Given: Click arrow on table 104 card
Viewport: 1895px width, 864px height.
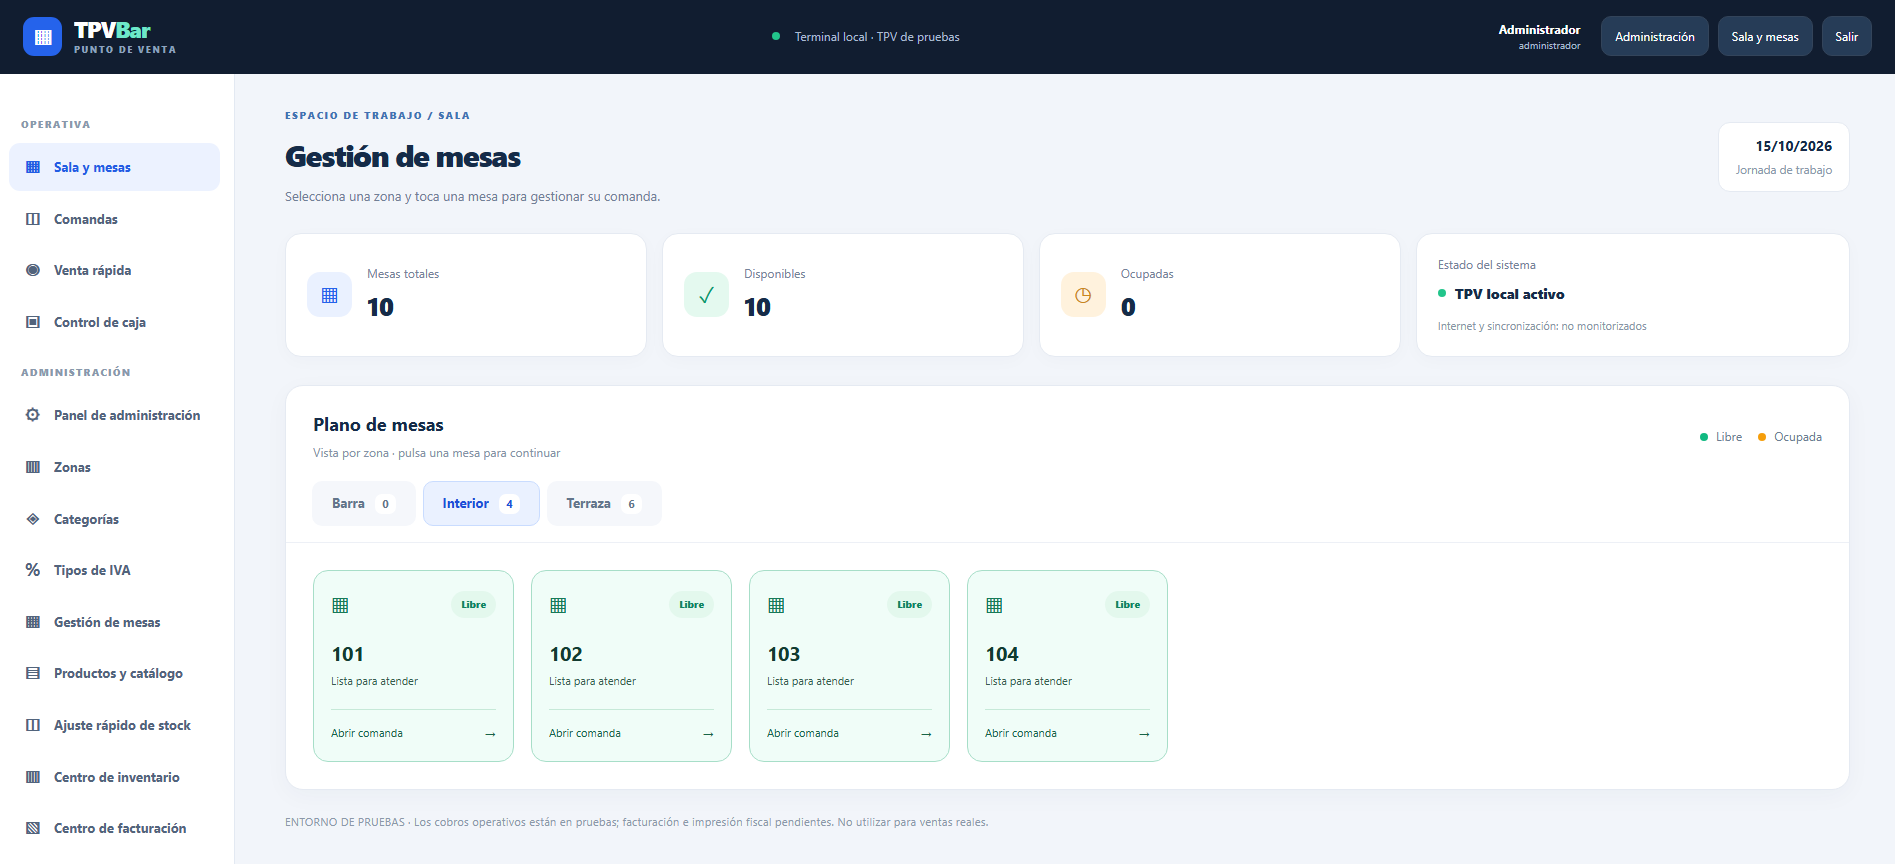Looking at the screenshot, I should pos(1144,734).
